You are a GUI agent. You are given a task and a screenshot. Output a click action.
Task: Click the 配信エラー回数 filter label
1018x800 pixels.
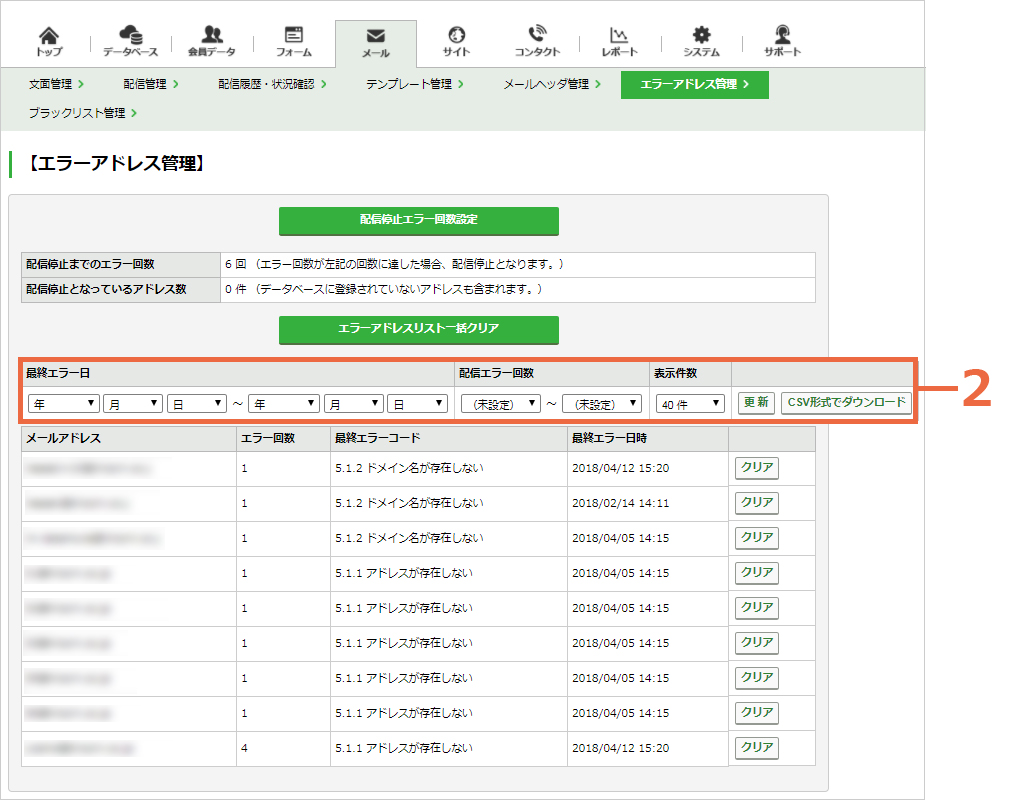(497, 373)
